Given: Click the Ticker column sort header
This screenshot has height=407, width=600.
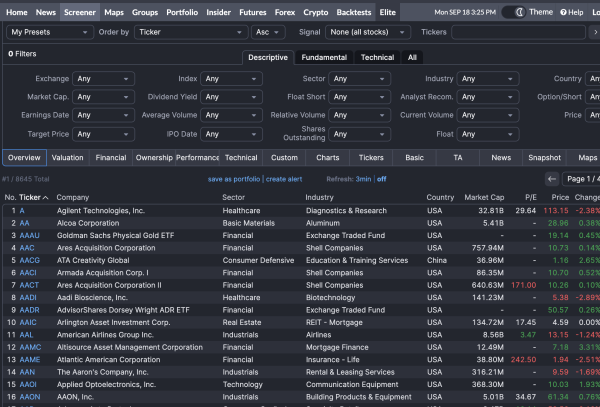Looking at the screenshot, I should click(31, 197).
